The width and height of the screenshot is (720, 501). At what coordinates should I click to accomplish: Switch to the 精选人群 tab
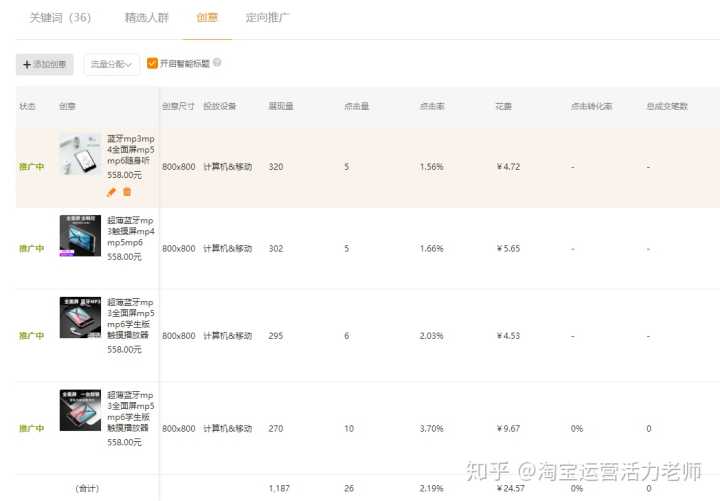(x=146, y=18)
